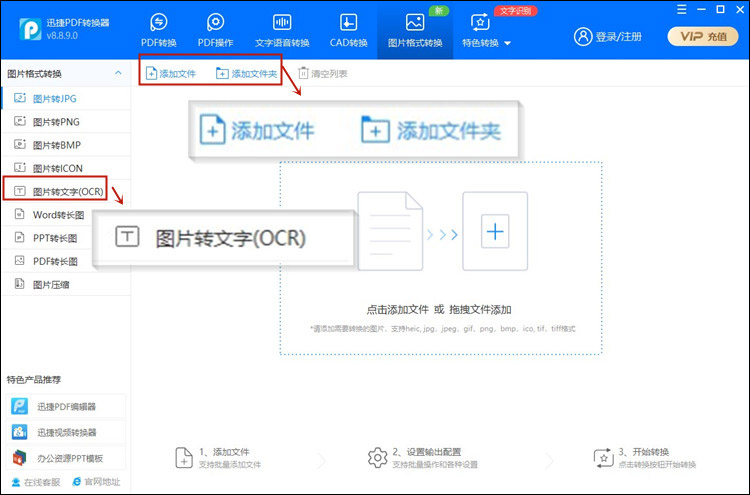Select 图片转JPG in the sidebar

point(66,99)
